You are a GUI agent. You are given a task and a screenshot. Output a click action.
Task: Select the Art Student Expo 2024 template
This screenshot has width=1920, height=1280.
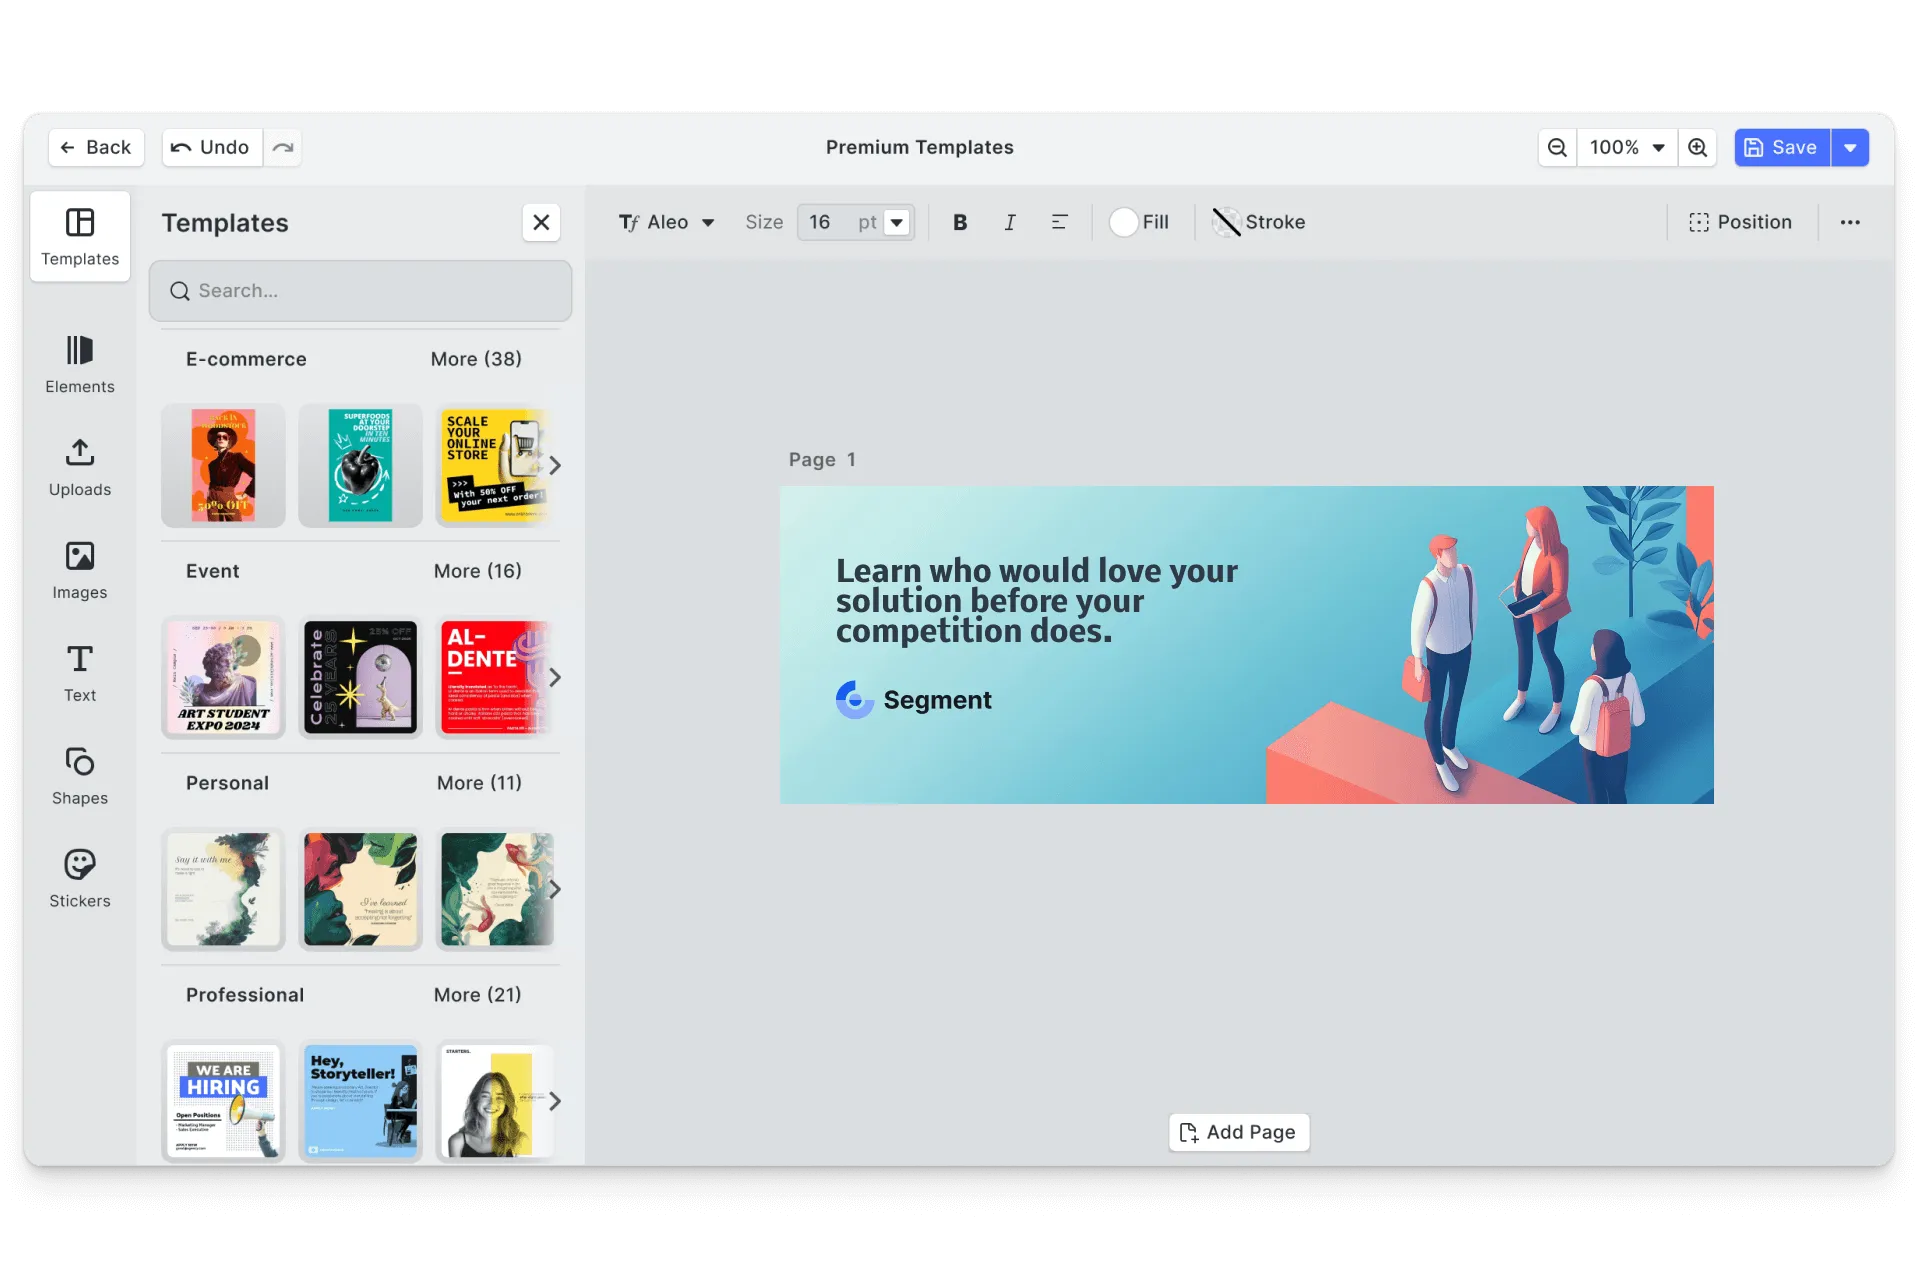pos(223,678)
